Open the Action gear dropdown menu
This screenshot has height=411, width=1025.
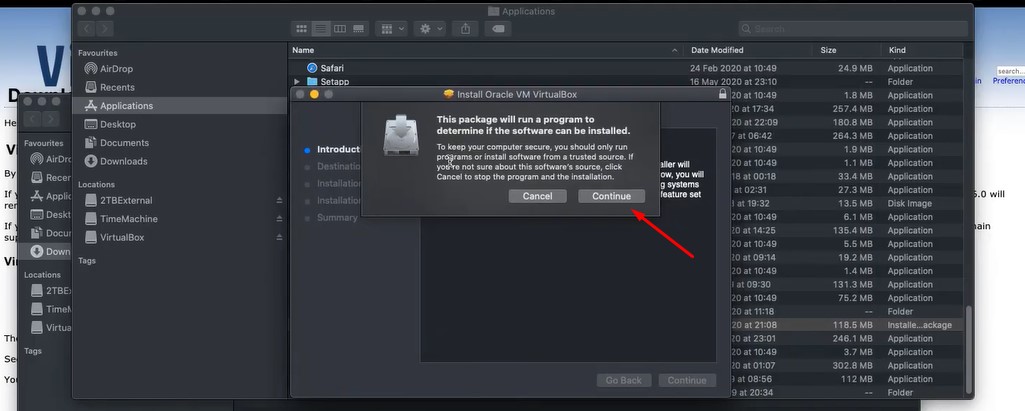tap(431, 29)
